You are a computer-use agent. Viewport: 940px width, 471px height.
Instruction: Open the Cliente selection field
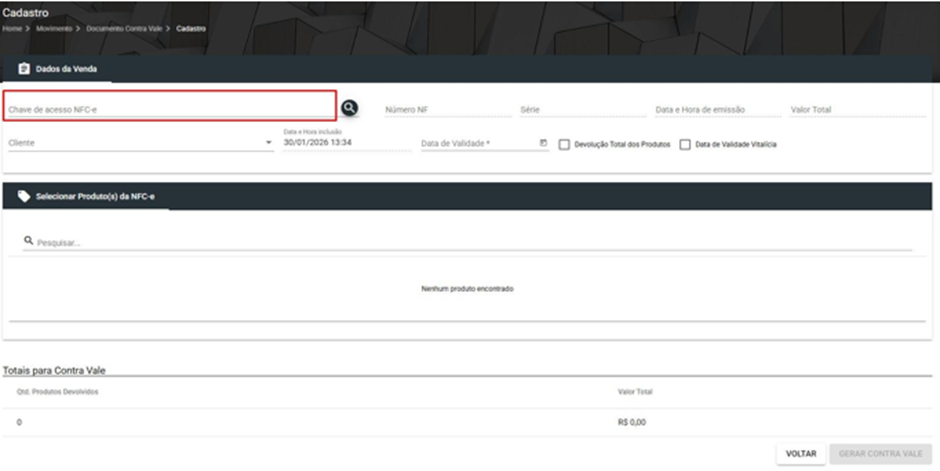[x=141, y=143]
